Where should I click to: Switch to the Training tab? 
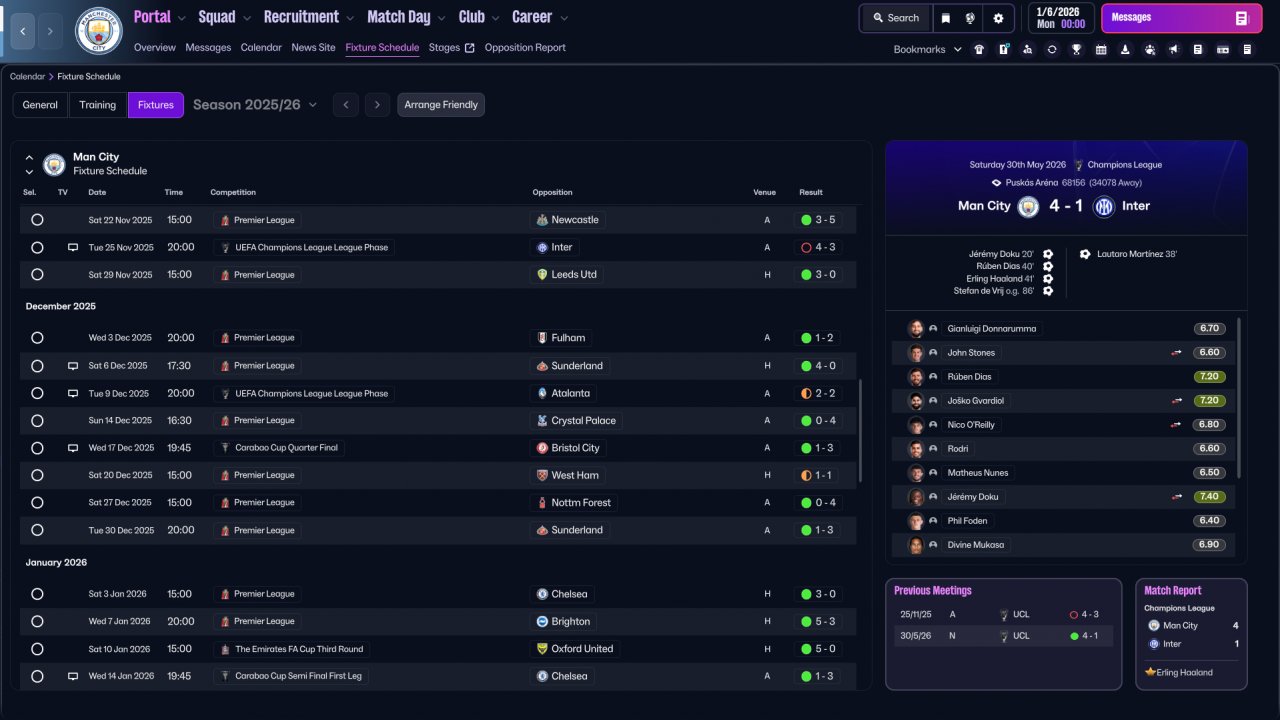98,105
